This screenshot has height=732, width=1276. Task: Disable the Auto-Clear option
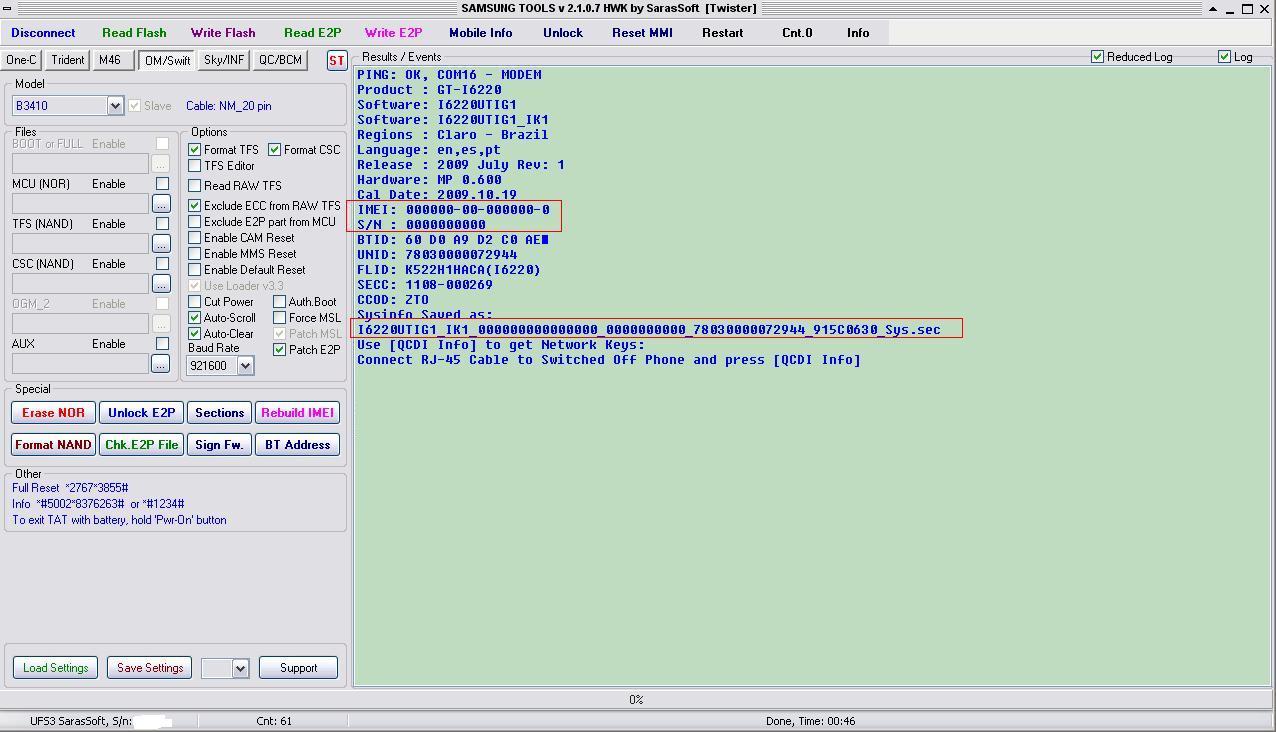pos(195,334)
